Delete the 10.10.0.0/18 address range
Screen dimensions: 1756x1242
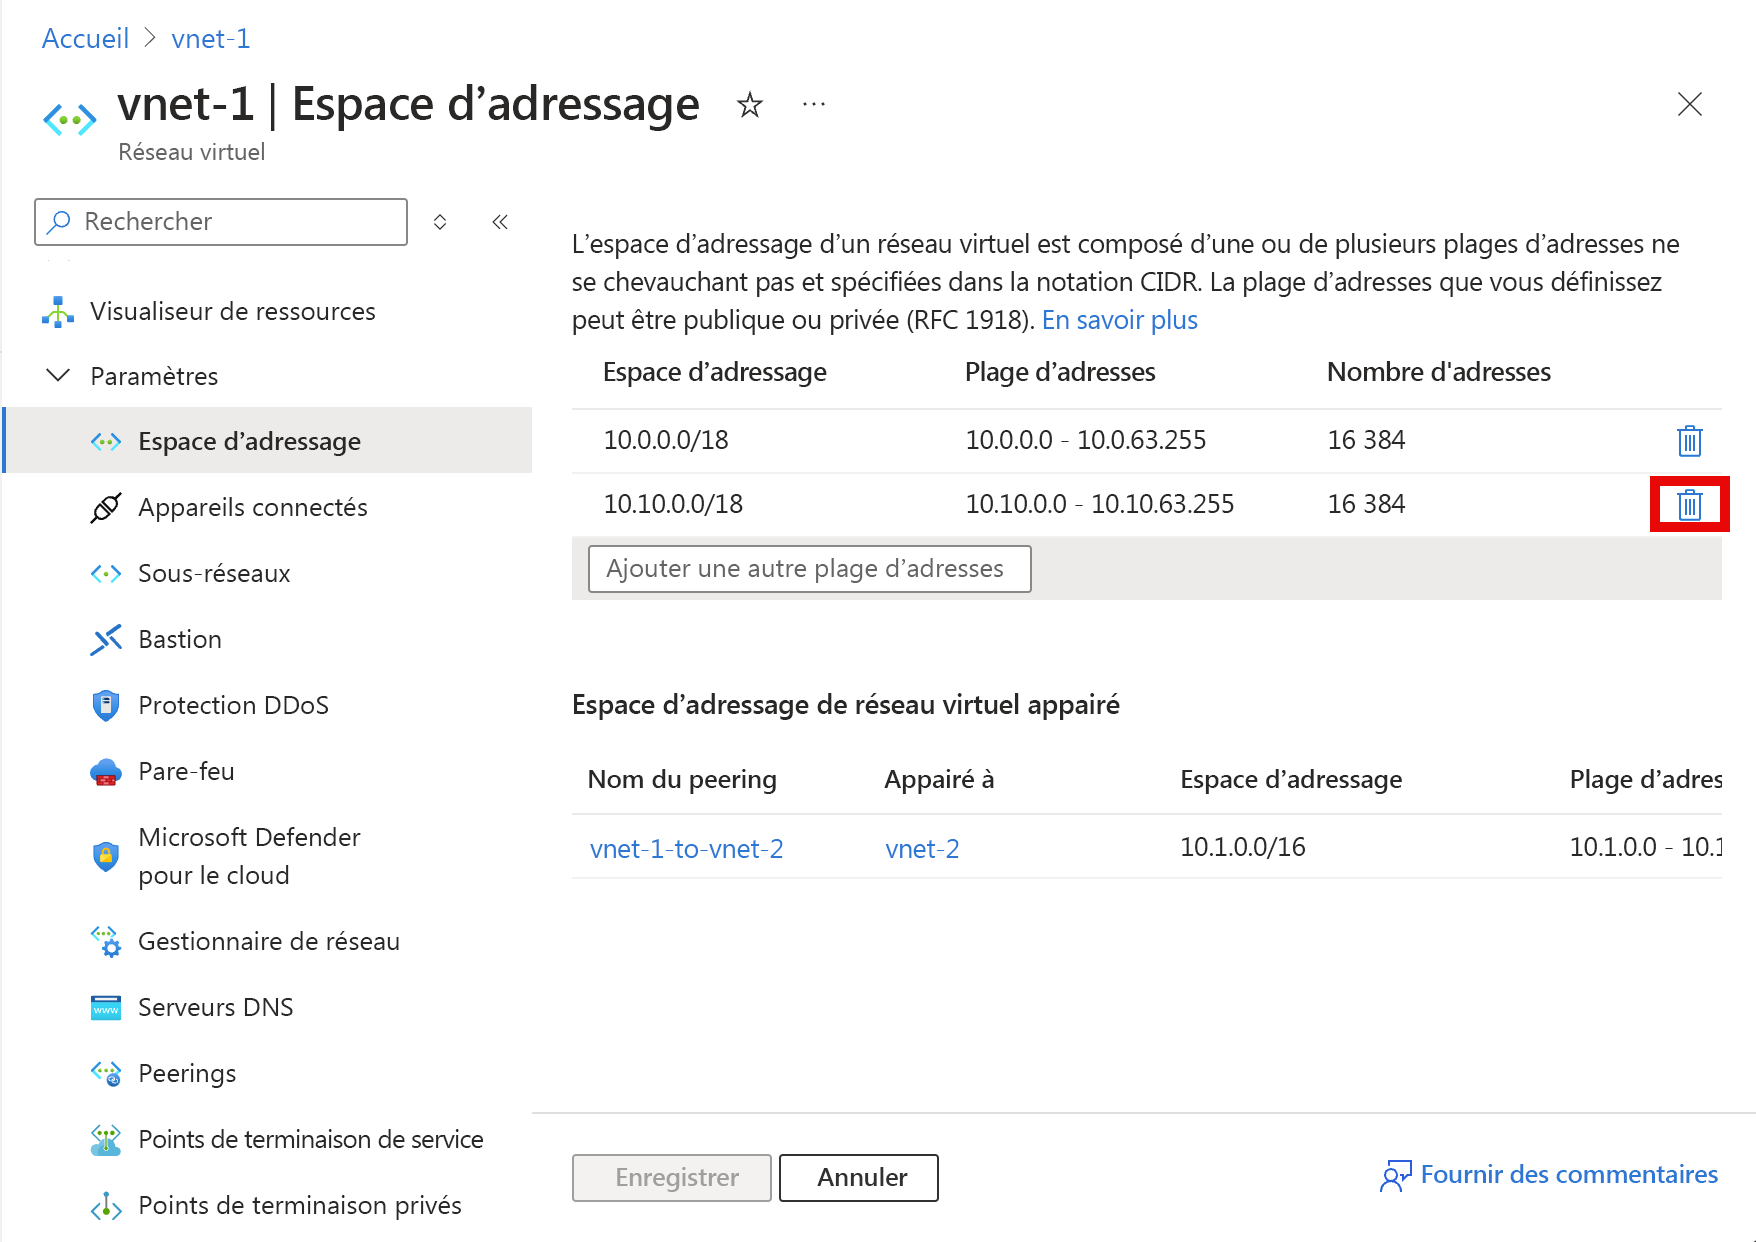click(x=1689, y=504)
